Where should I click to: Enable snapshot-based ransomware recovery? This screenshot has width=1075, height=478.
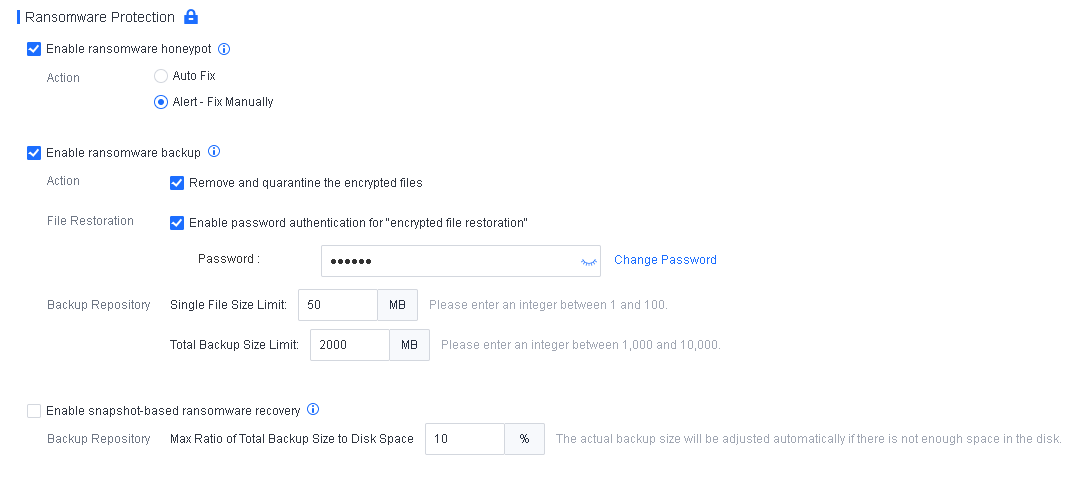34,411
